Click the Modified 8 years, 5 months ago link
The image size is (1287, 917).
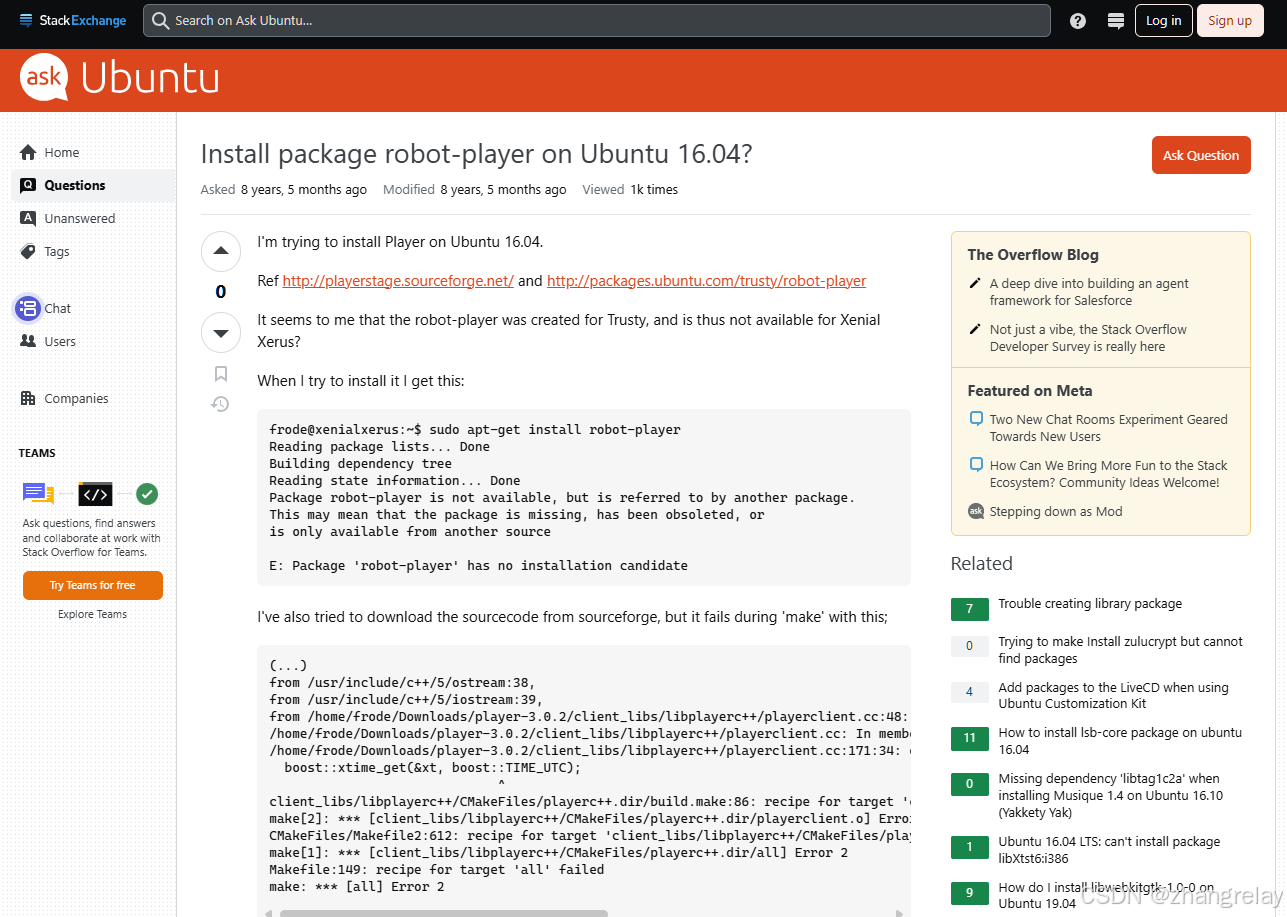[503, 189]
